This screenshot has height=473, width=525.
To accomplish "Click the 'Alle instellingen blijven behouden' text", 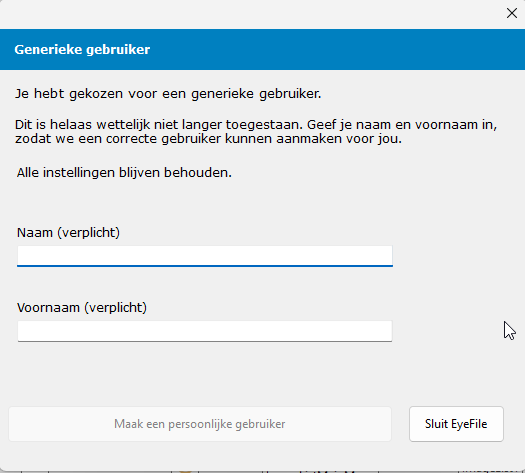I will 124,173.
